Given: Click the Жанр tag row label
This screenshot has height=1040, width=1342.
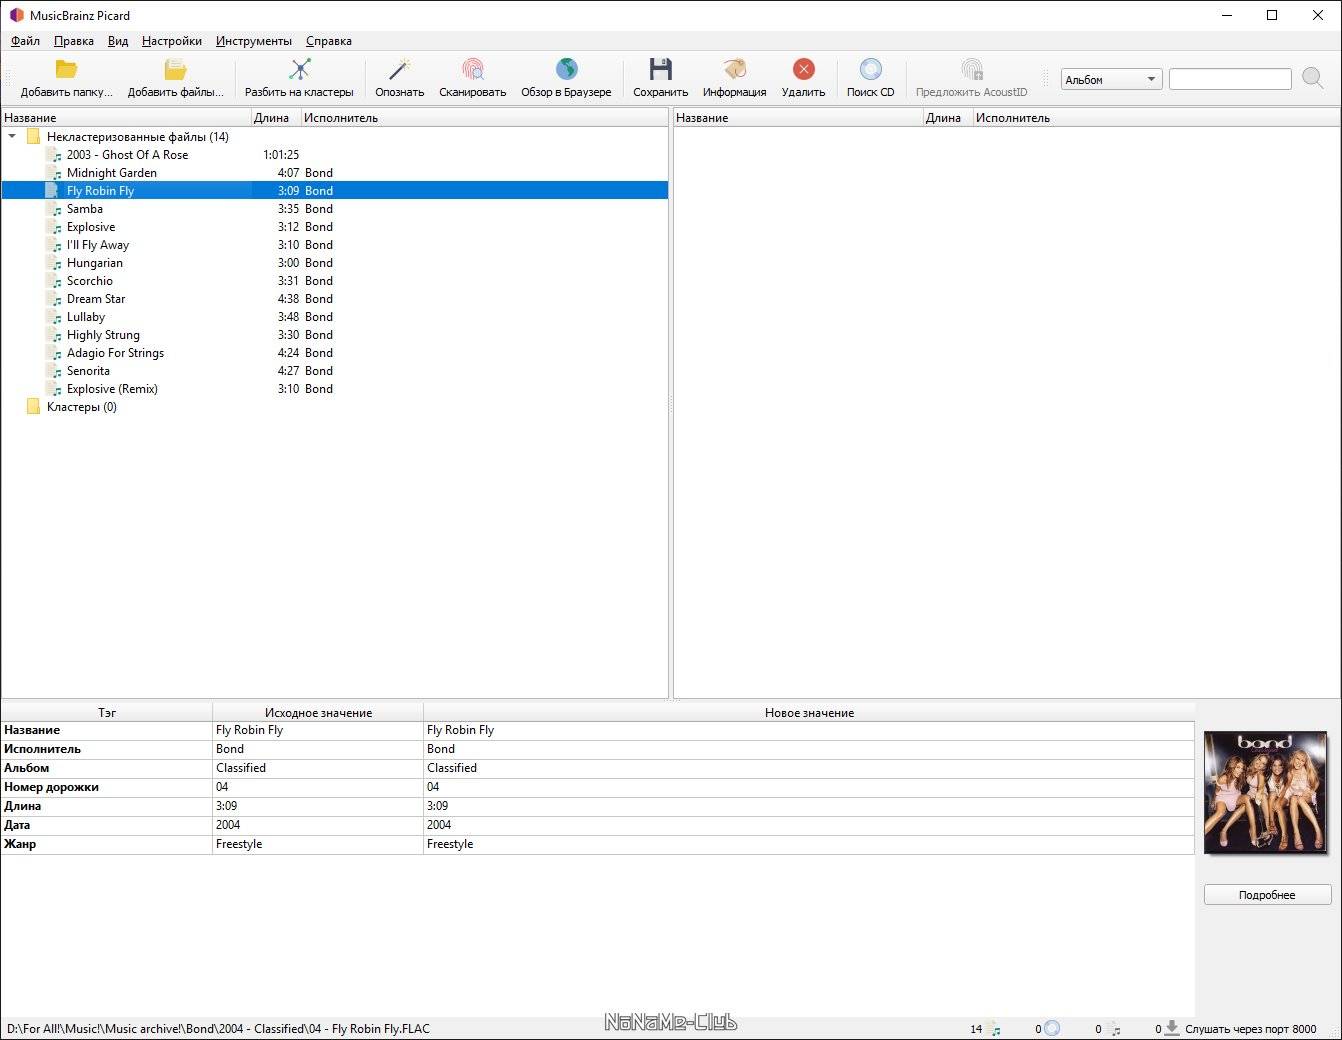Looking at the screenshot, I should (x=20, y=844).
